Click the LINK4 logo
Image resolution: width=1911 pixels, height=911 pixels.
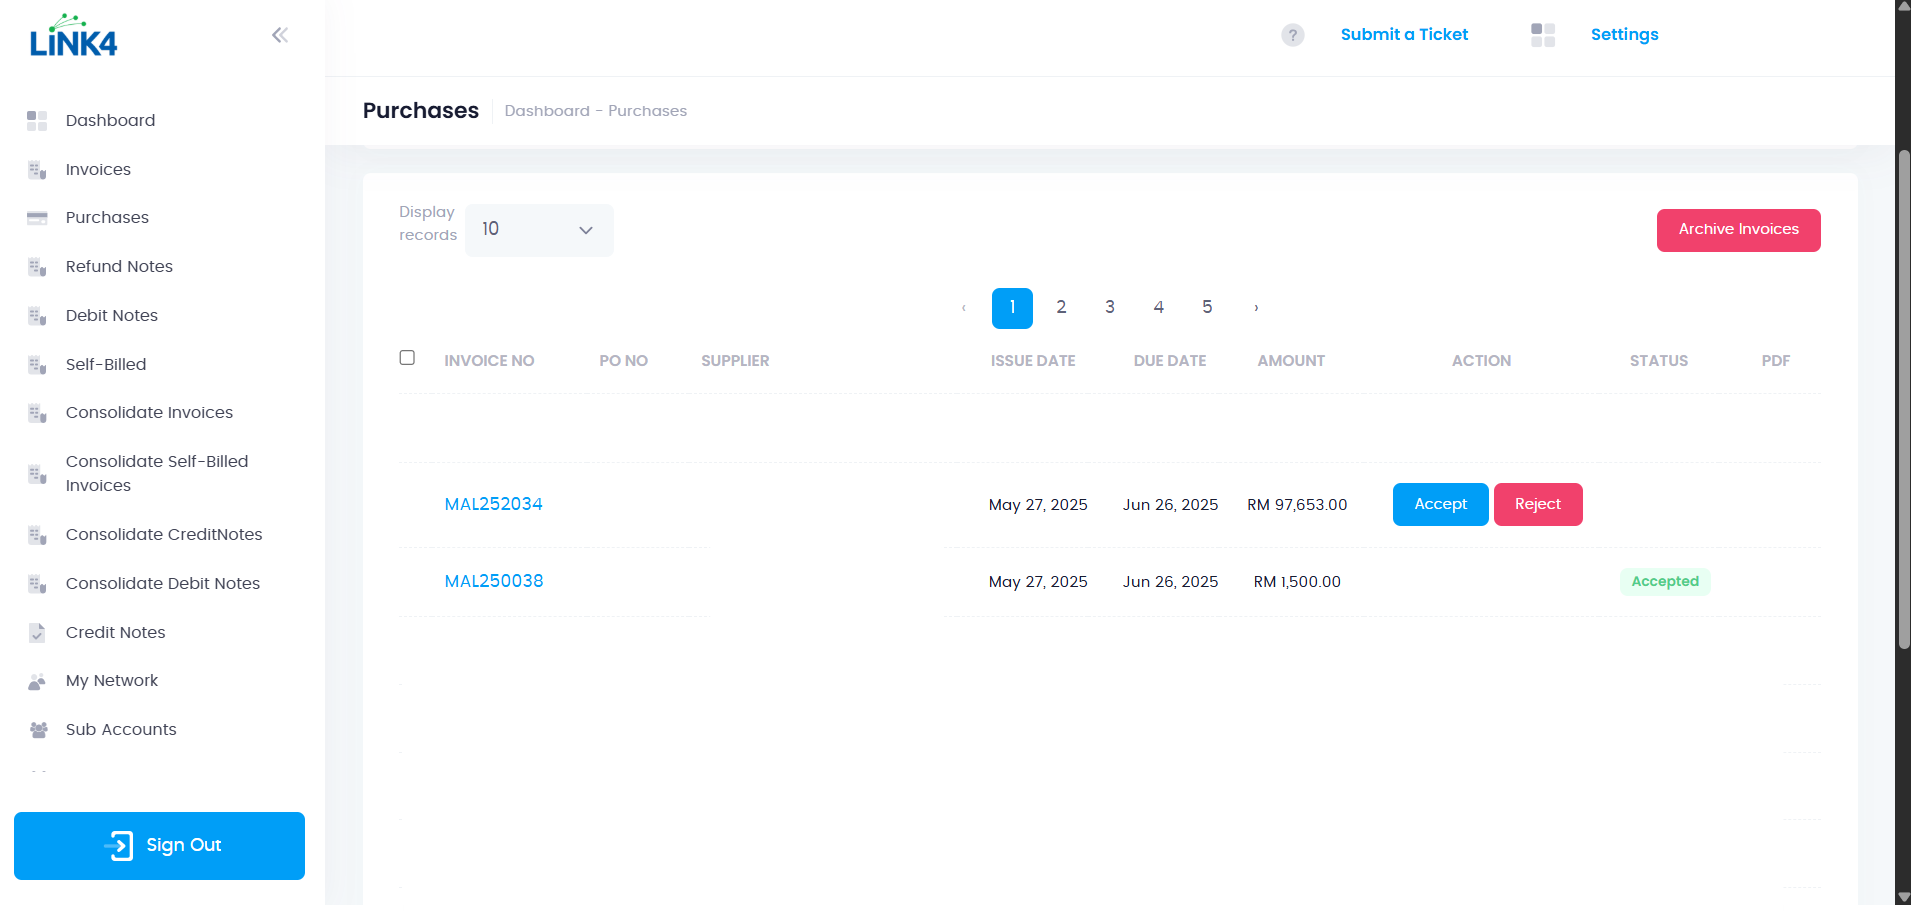pos(73,36)
